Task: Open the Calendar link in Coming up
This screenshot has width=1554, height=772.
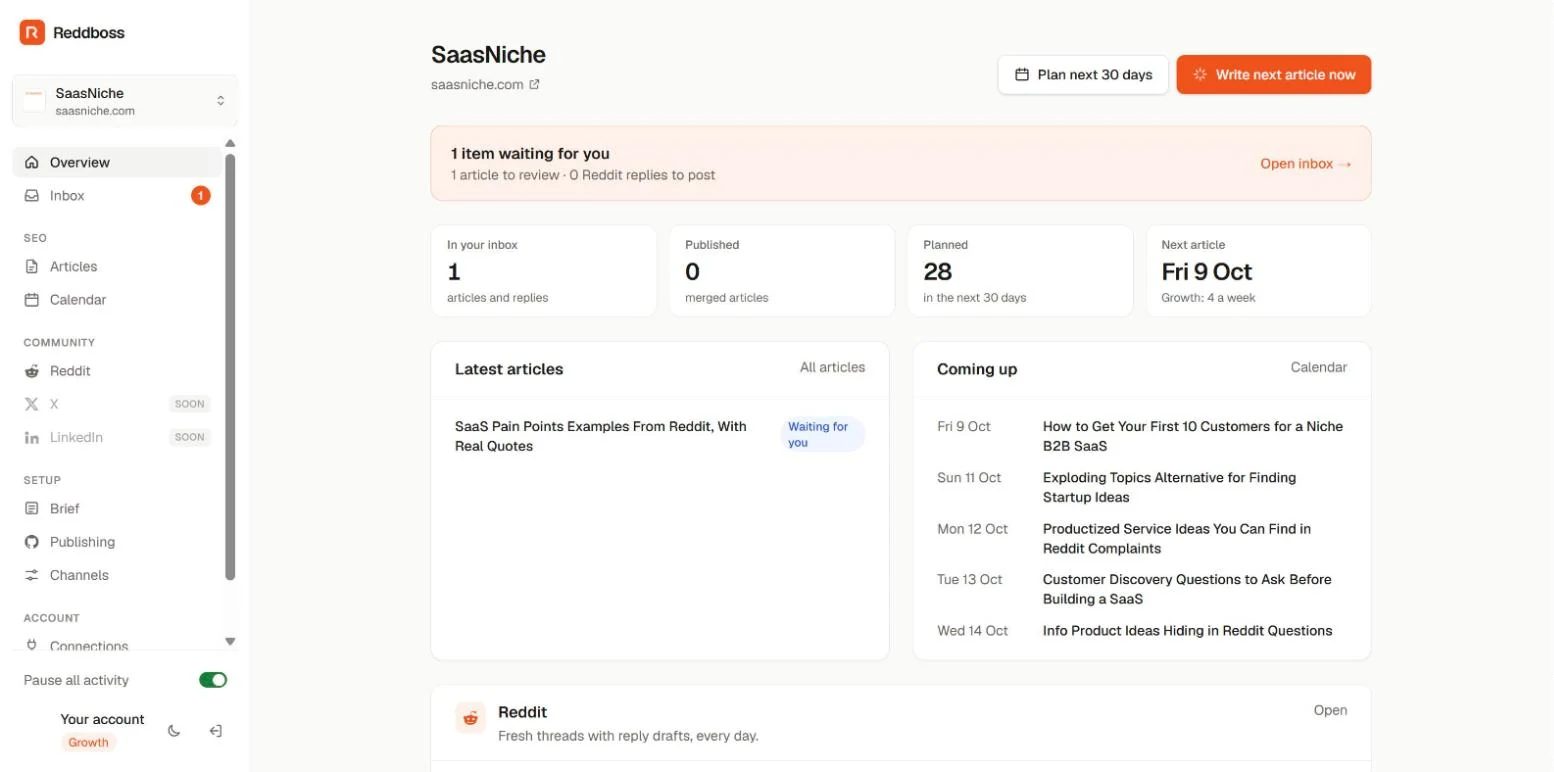Action: click(1319, 368)
